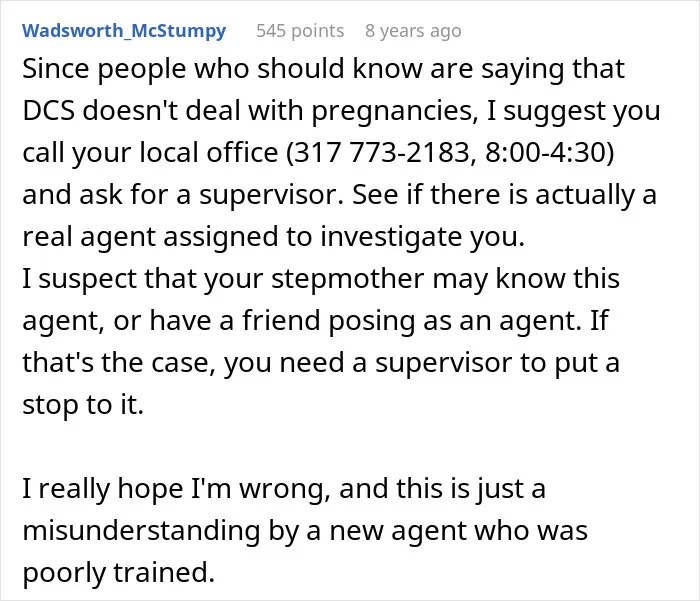Viewport: 700px width, 601px height.
Task: Click the text poorly trained
Action: click(x=119, y=573)
